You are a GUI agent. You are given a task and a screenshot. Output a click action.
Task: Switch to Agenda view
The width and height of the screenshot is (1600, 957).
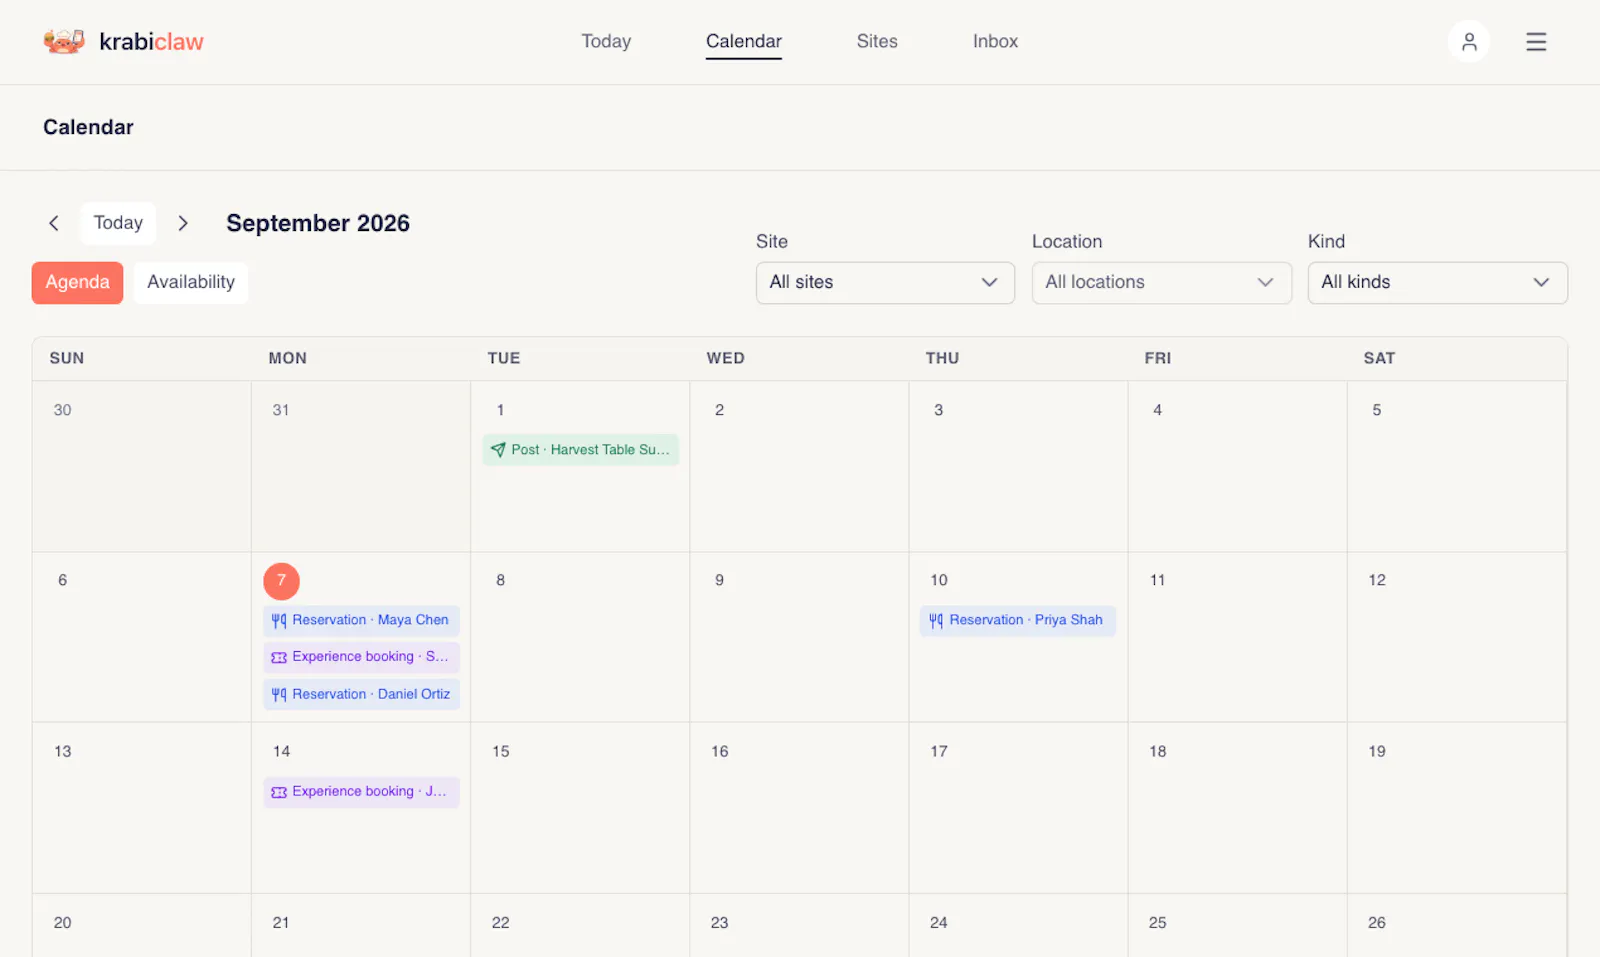(77, 282)
